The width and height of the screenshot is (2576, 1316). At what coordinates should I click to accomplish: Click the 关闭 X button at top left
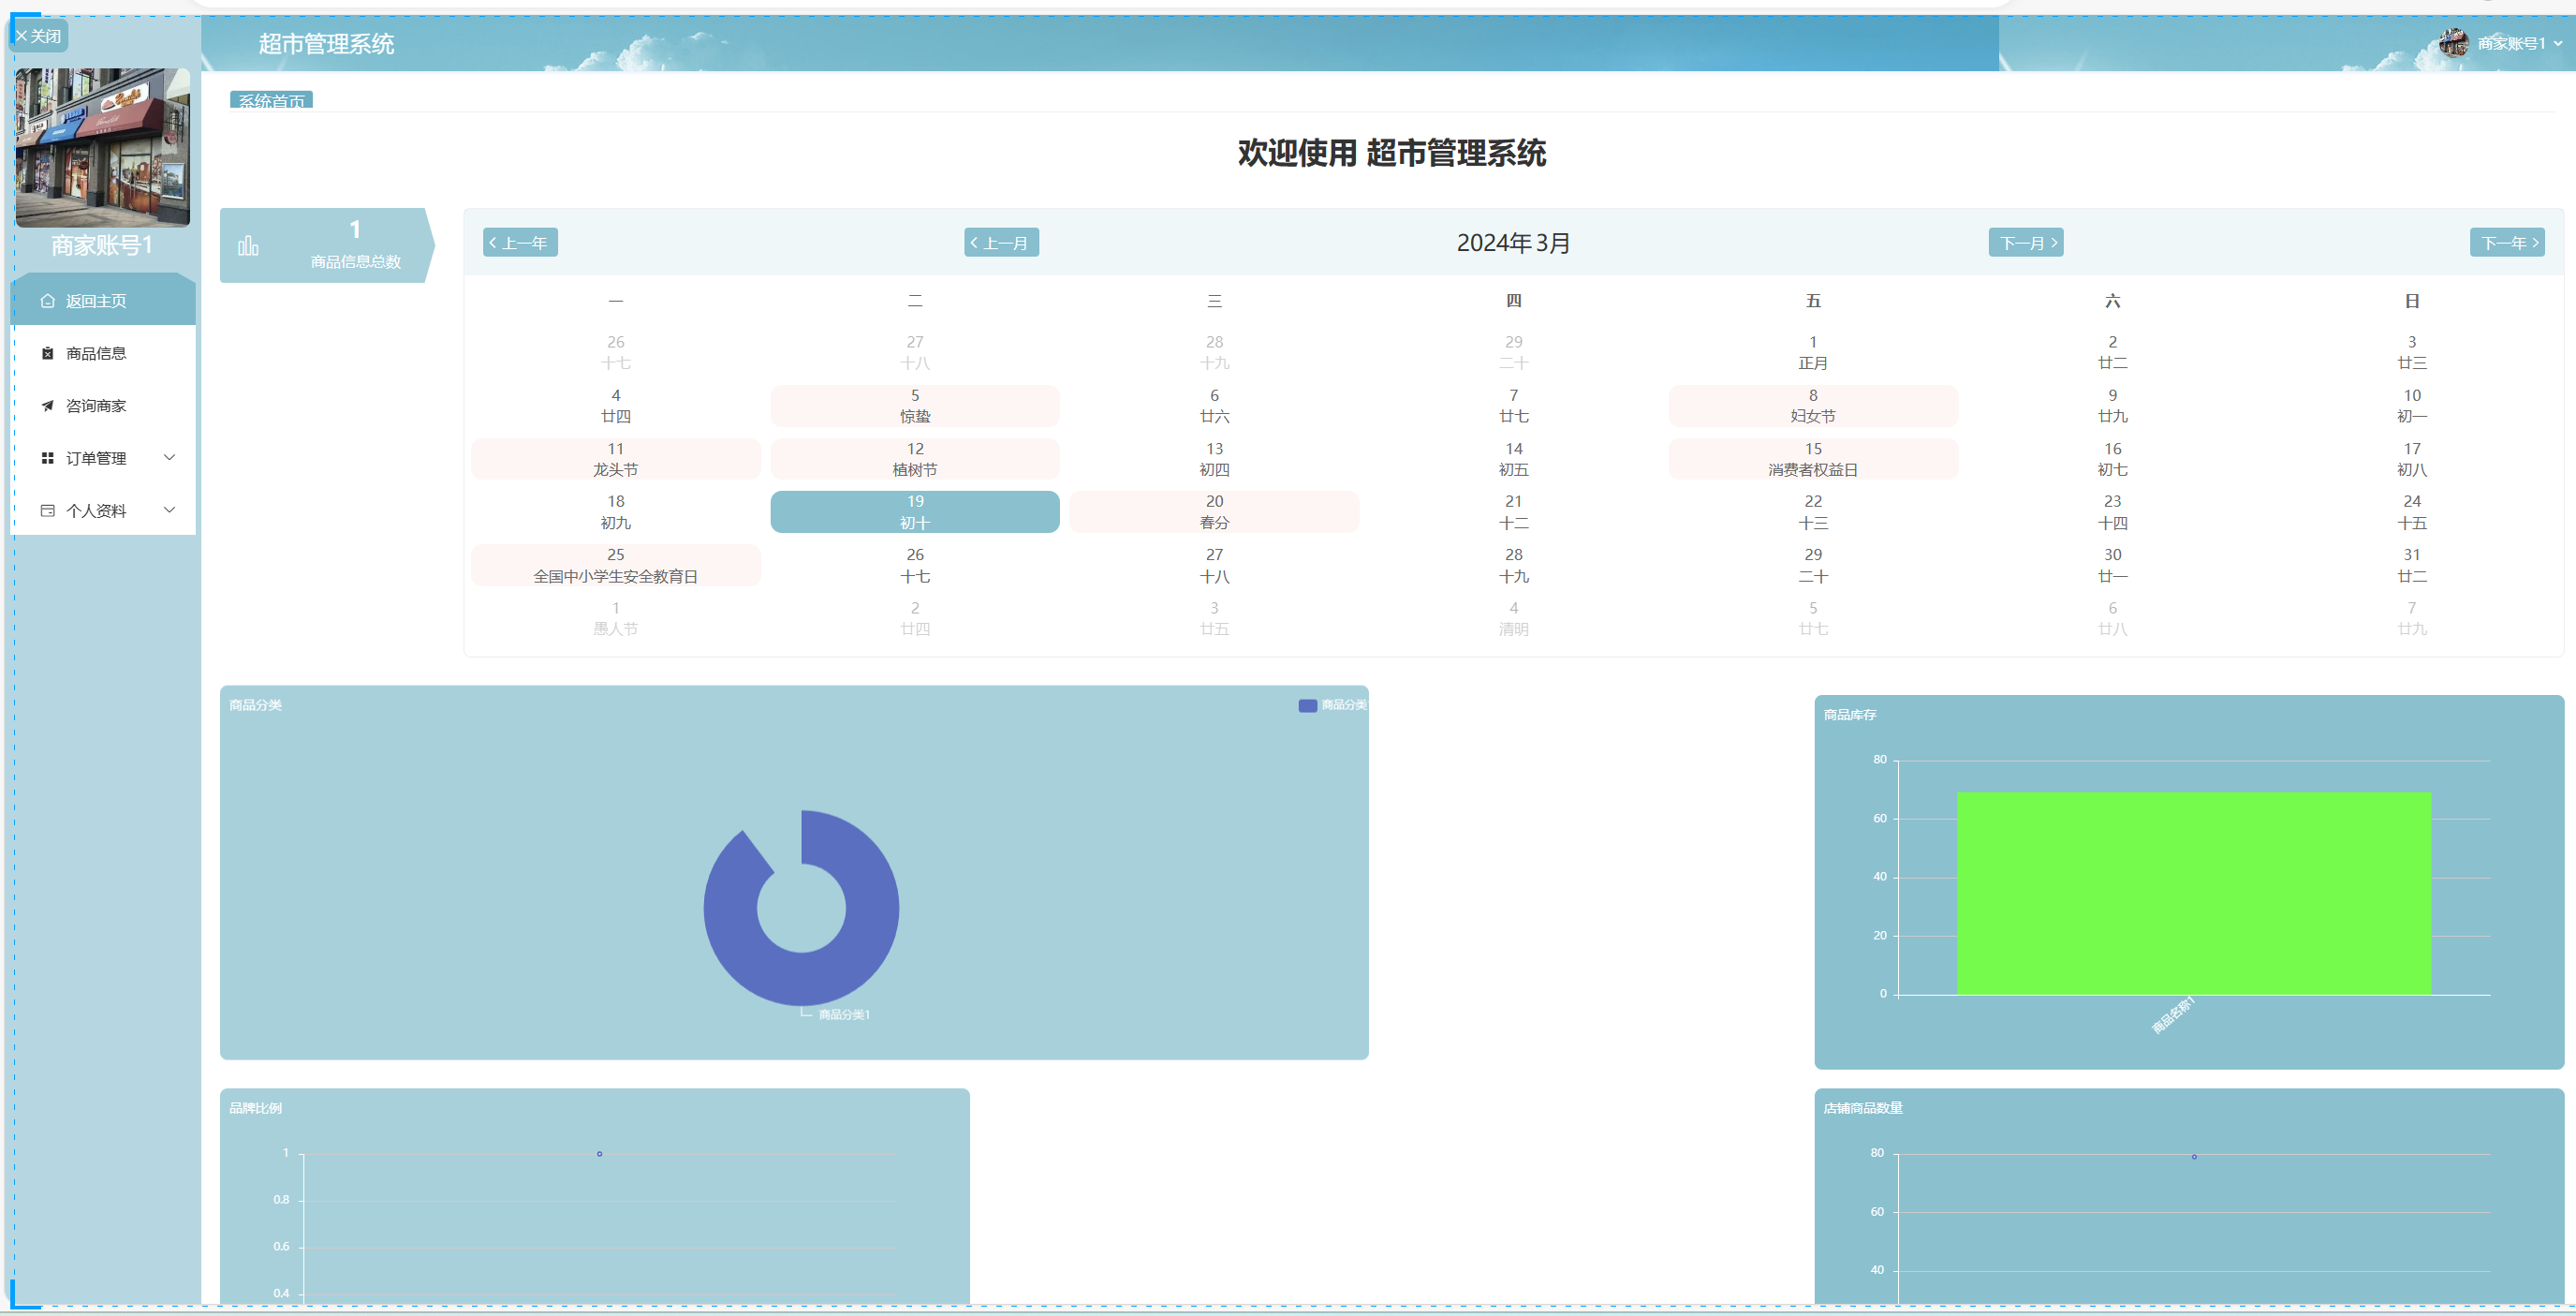[x=38, y=36]
